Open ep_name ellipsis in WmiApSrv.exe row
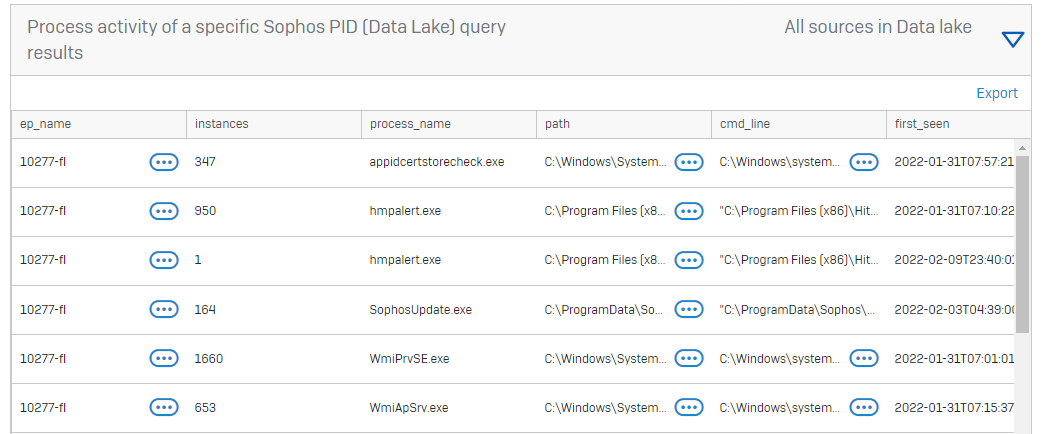 (164, 407)
